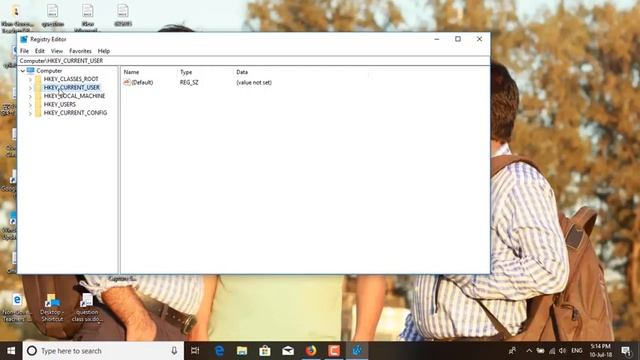This screenshot has height=360, width=640.
Task: Click the taskbar clock showing 5:14 PM
Action: (x=600, y=351)
